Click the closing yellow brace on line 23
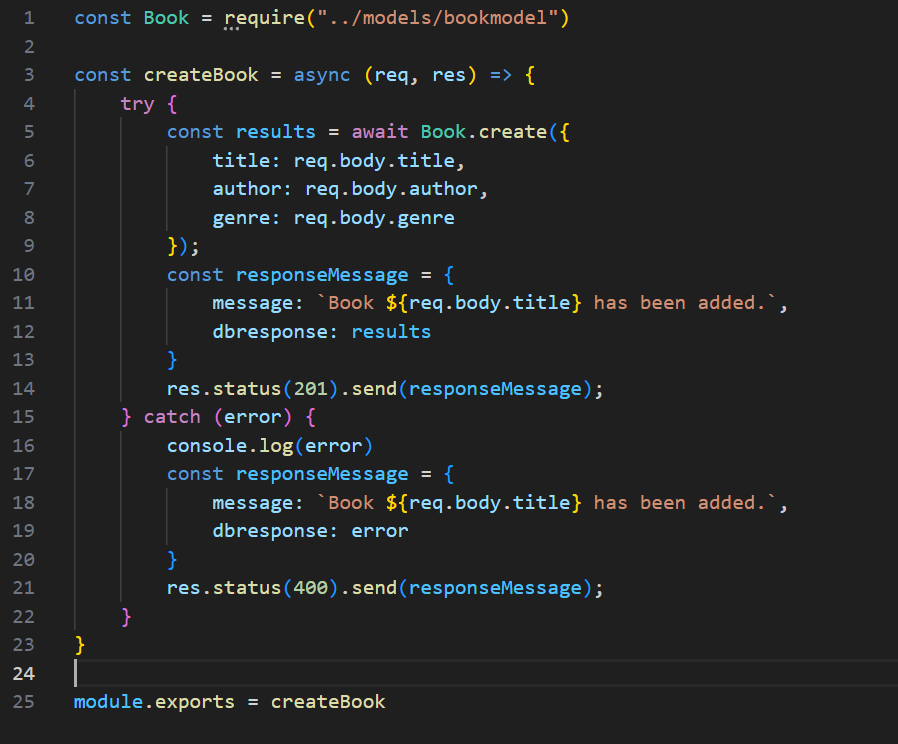This screenshot has width=898, height=744. (x=80, y=645)
